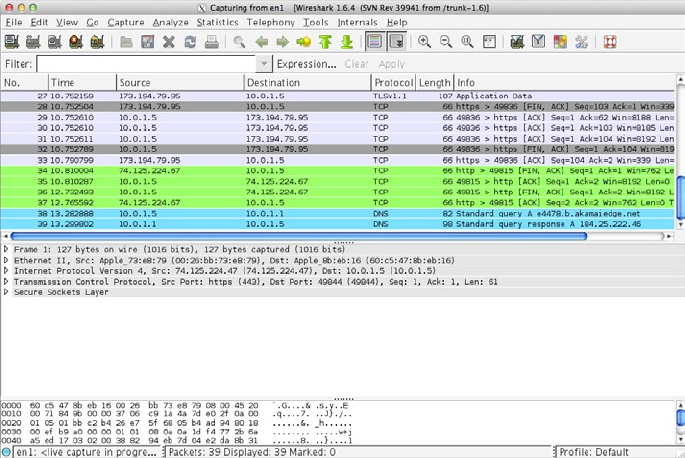This screenshot has height=458, width=685.
Task: Jump to the last packet
Action: coord(346,42)
